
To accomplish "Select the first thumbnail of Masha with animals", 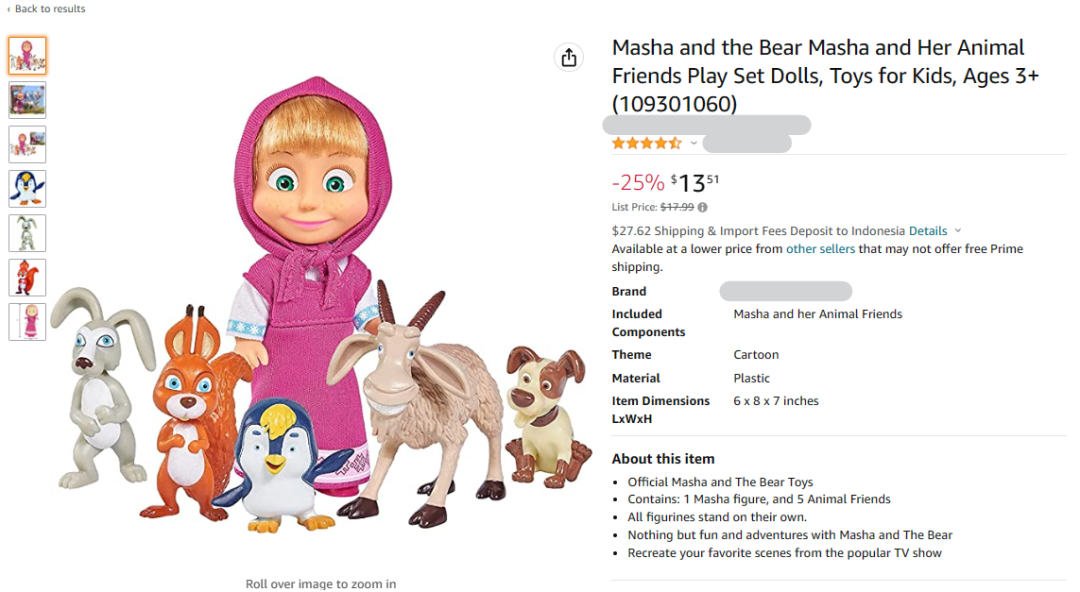I will point(28,56).
